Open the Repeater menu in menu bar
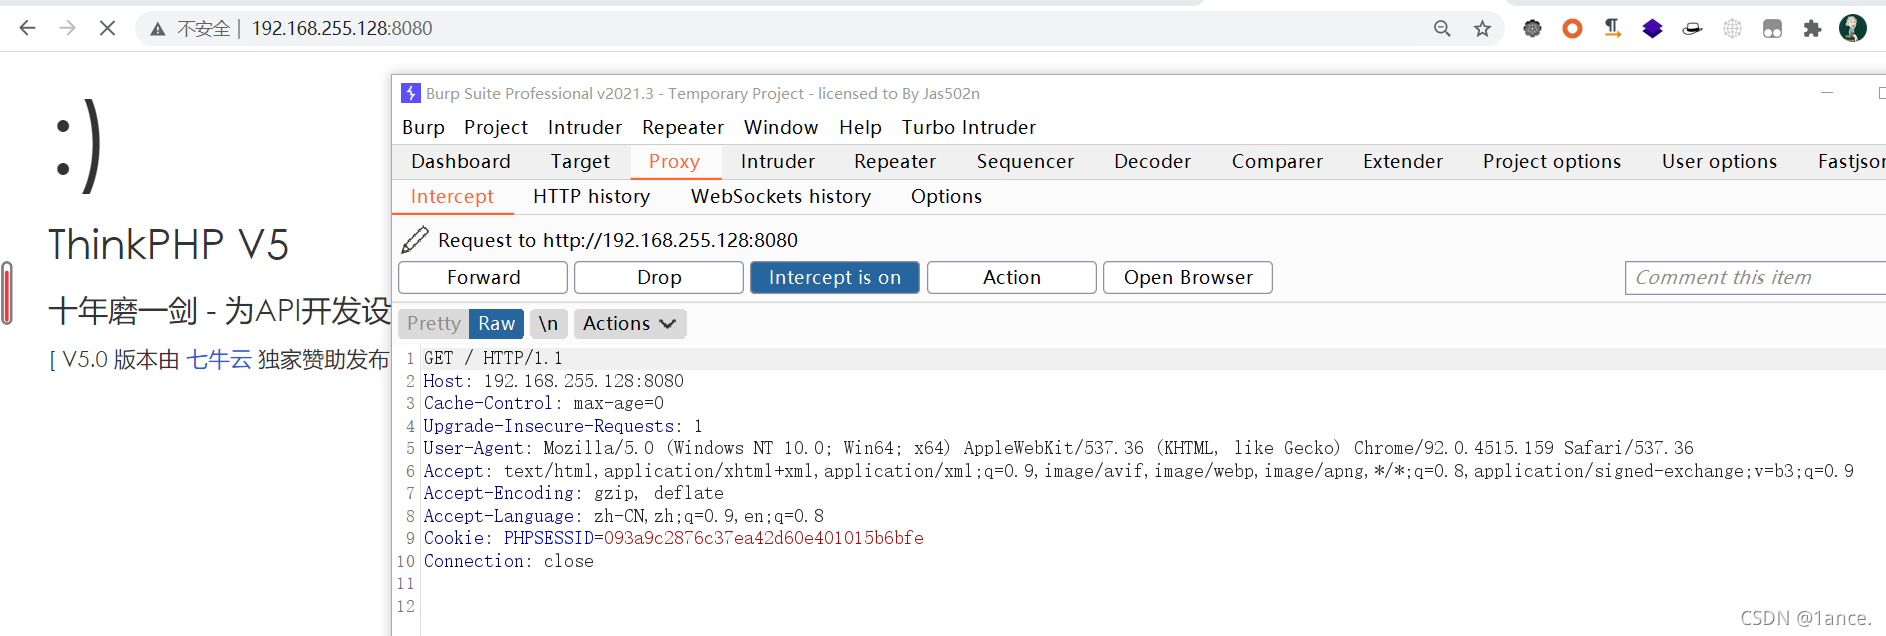 click(683, 127)
